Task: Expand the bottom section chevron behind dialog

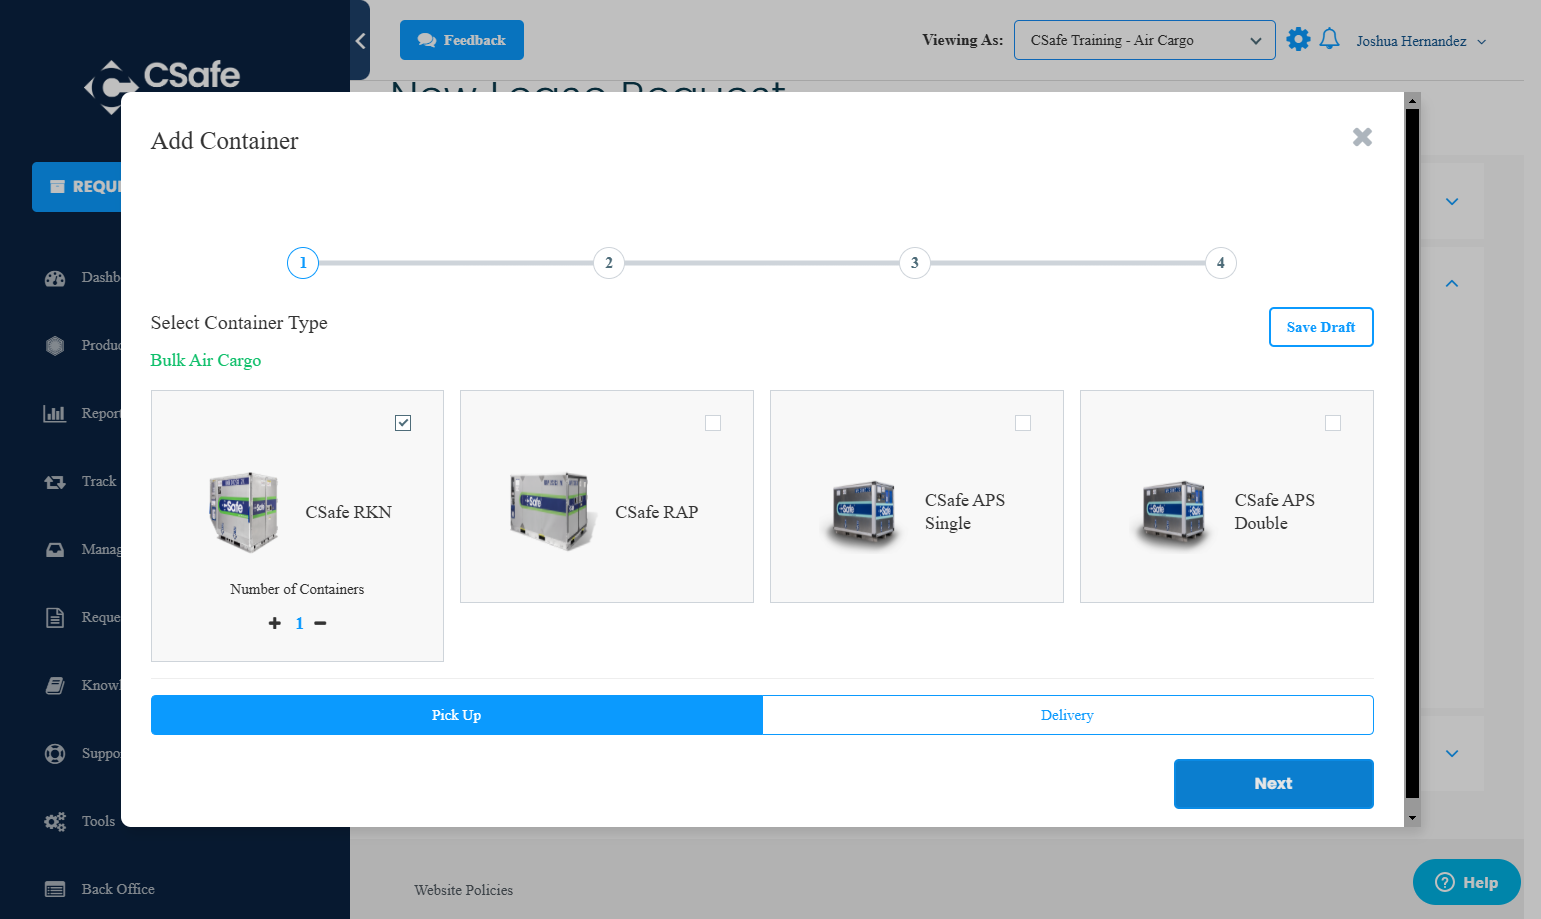Action: (x=1452, y=754)
